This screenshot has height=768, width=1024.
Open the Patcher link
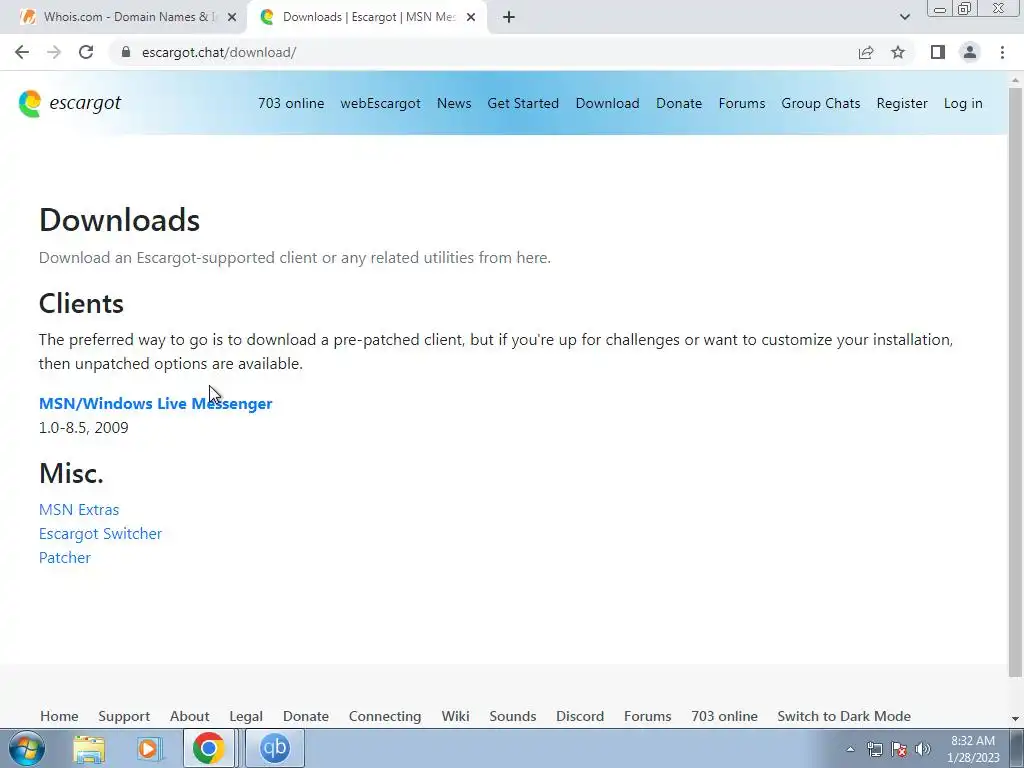(x=65, y=558)
